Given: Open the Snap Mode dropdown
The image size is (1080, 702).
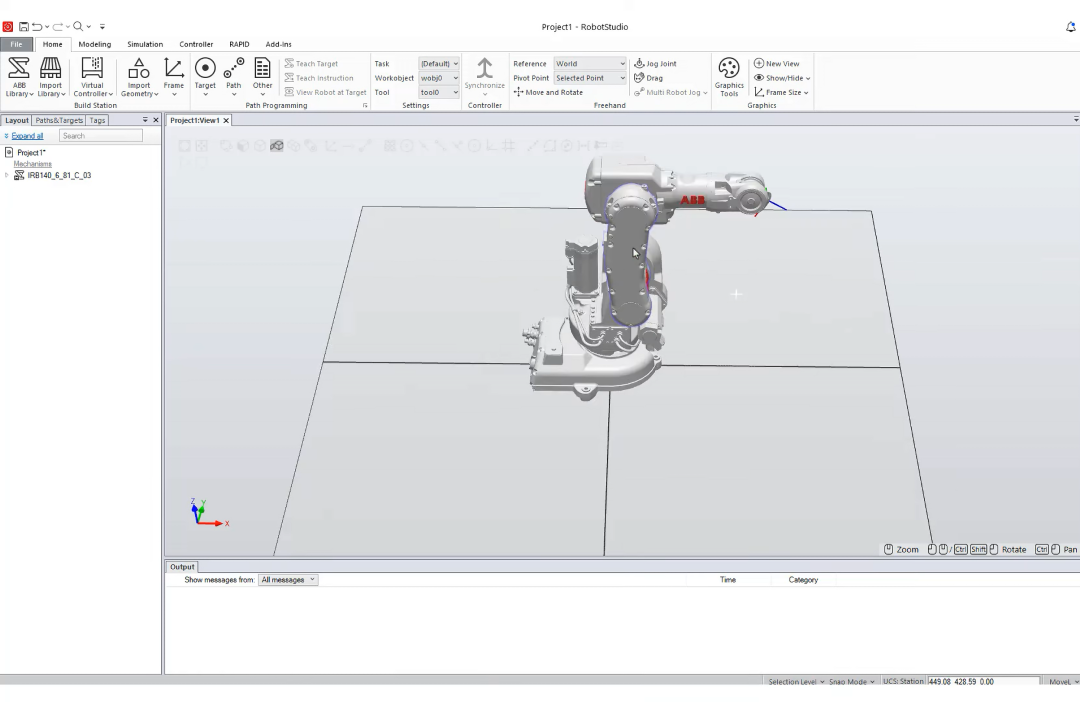Looking at the screenshot, I should pos(851,681).
